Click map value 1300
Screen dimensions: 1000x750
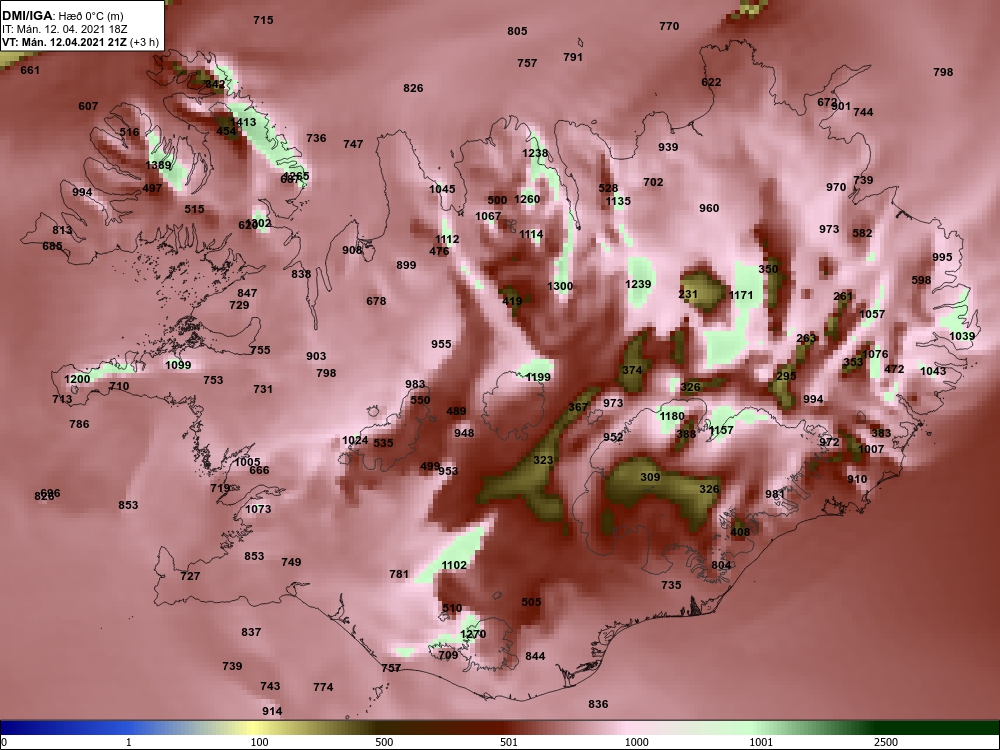(x=560, y=286)
